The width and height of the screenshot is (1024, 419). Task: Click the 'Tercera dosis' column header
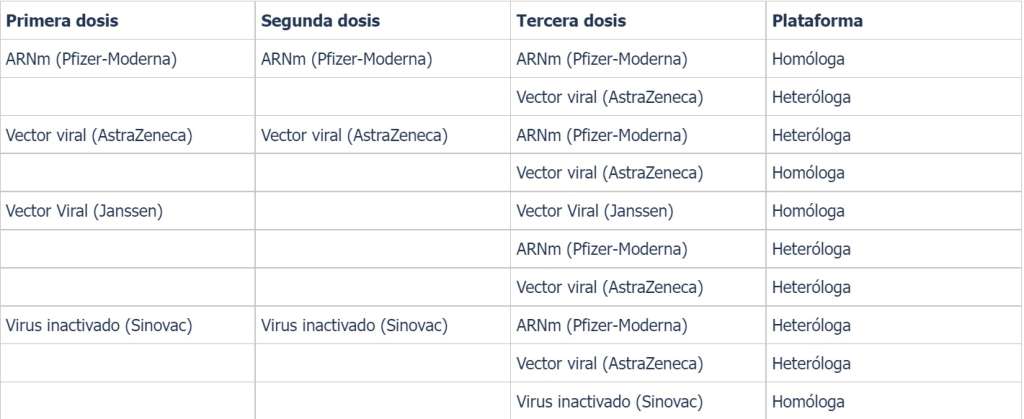point(571,21)
